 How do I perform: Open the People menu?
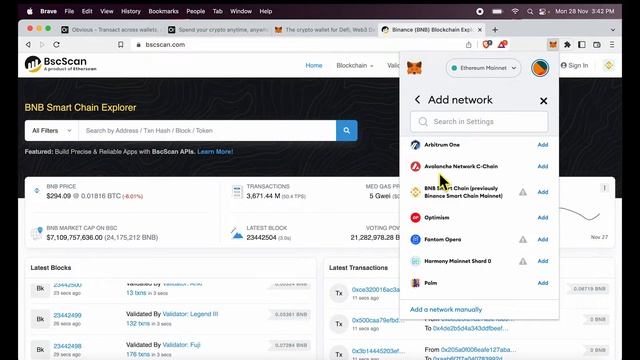coord(196,11)
